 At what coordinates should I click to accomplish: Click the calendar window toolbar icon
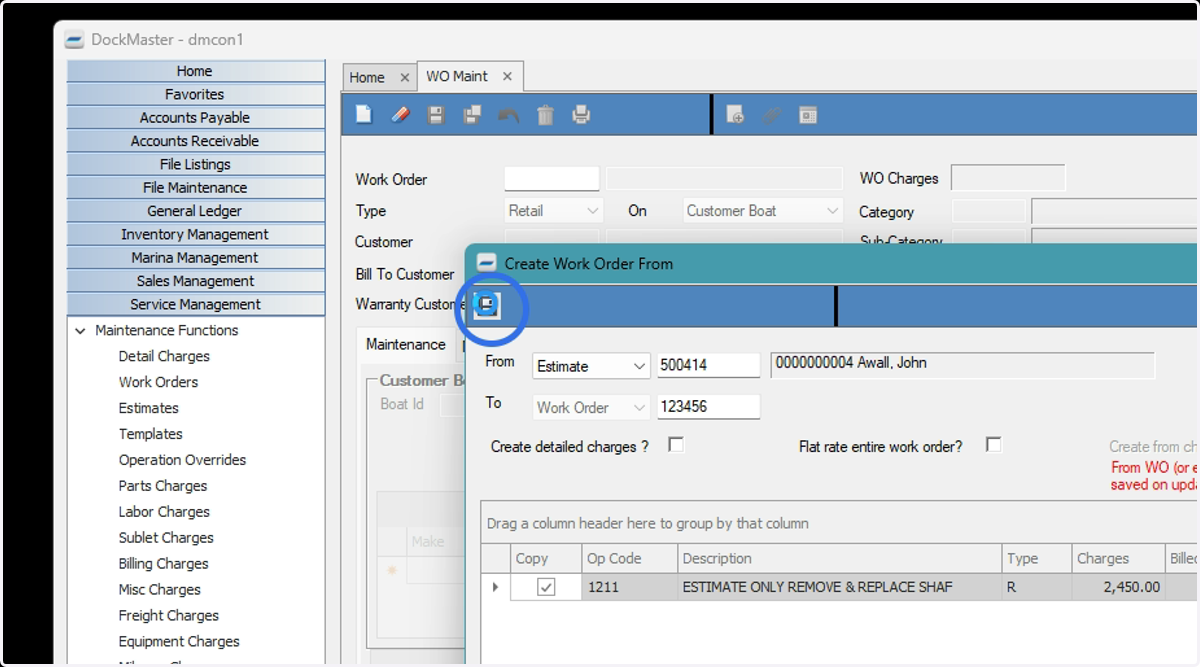pos(808,115)
